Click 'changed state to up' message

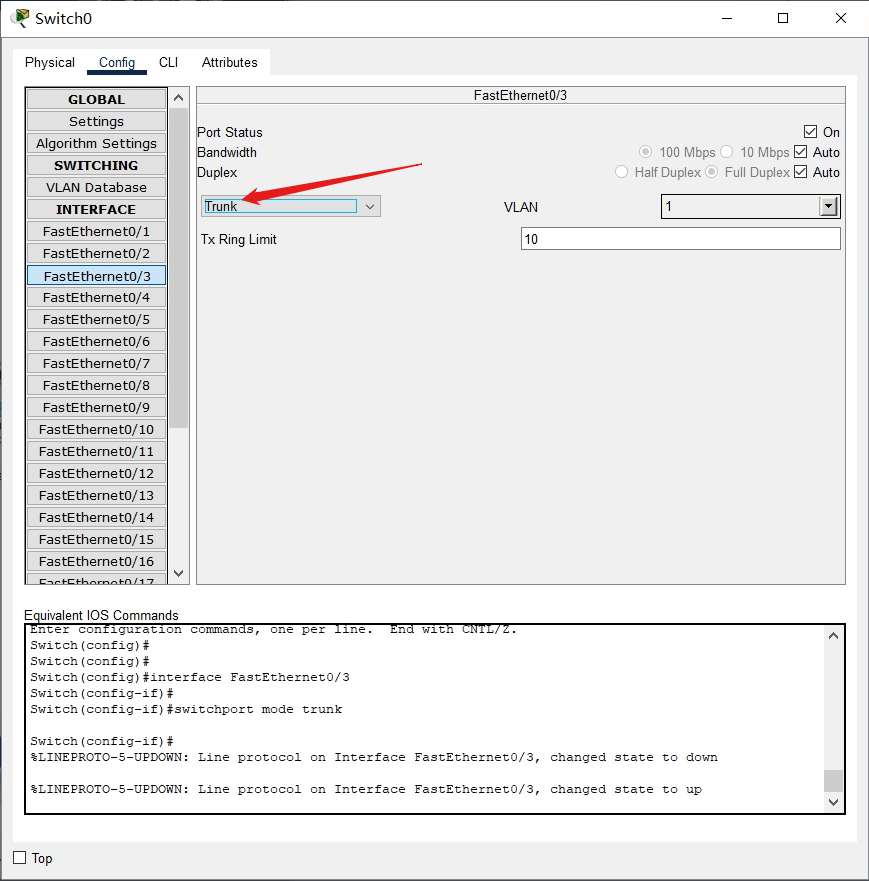626,789
